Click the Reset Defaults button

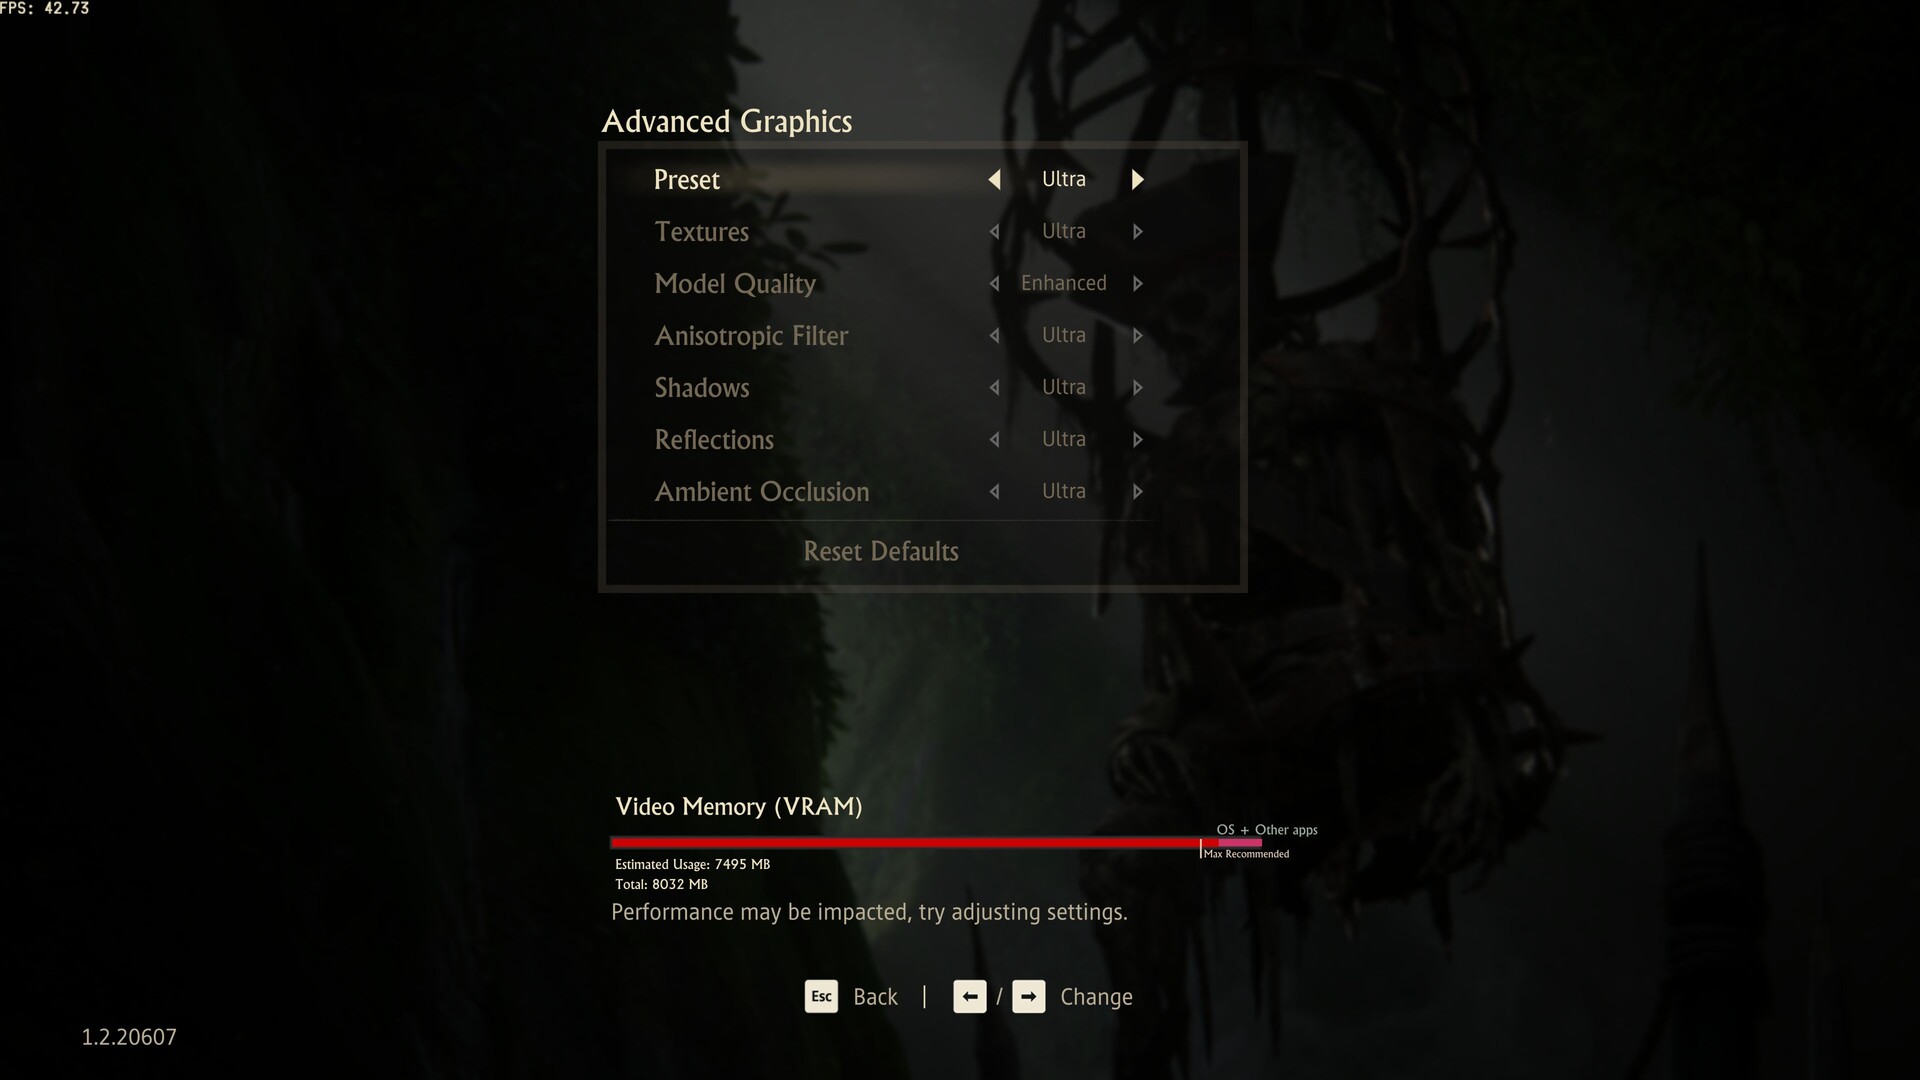point(881,550)
